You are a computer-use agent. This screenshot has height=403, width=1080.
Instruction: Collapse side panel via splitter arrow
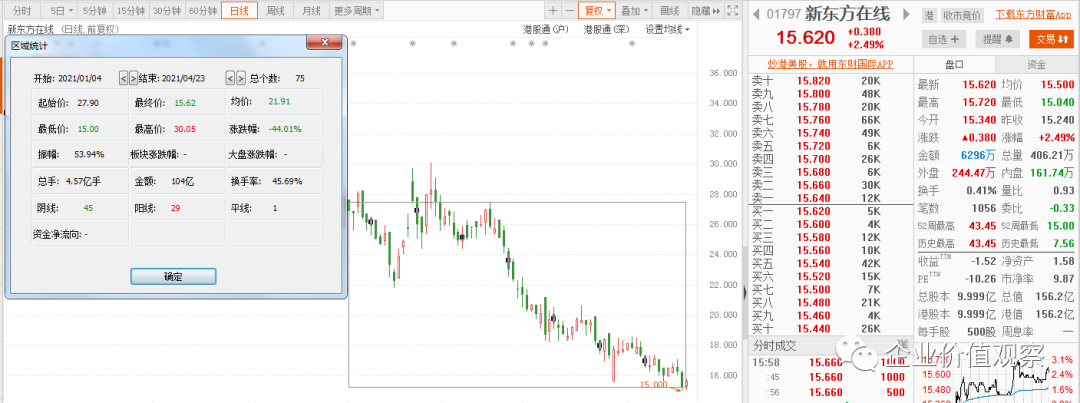[x=744, y=292]
